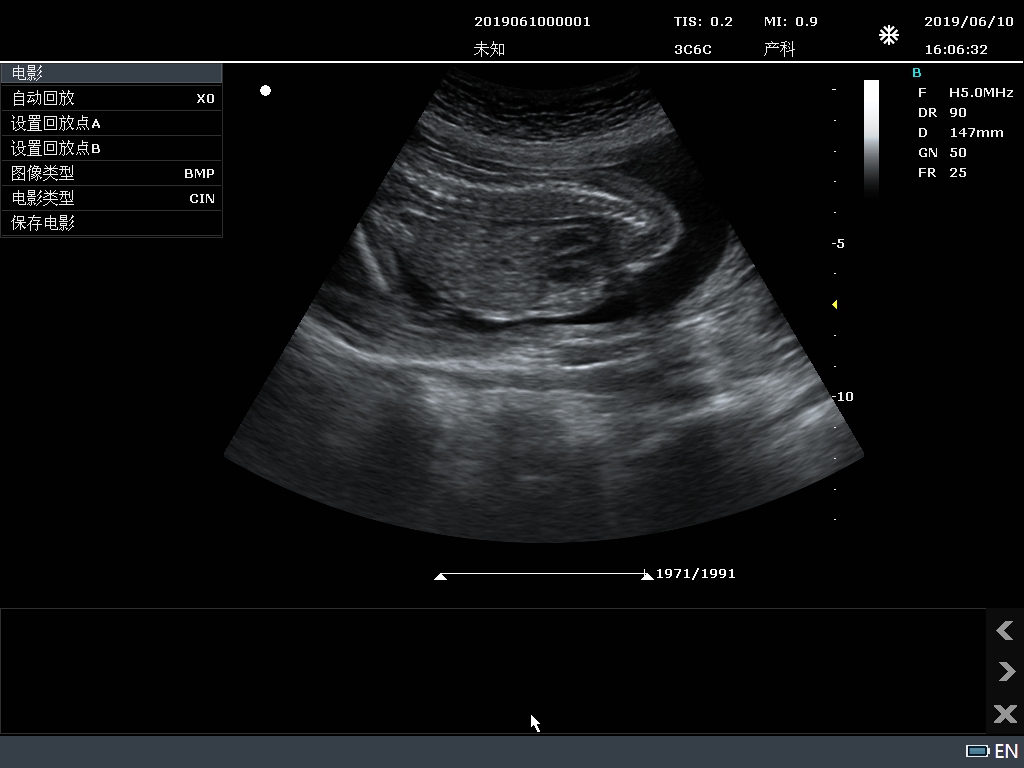Screen dimensions: 1024x768
Task: Click the next arrow in bottom panel
Action: coord(1006,671)
